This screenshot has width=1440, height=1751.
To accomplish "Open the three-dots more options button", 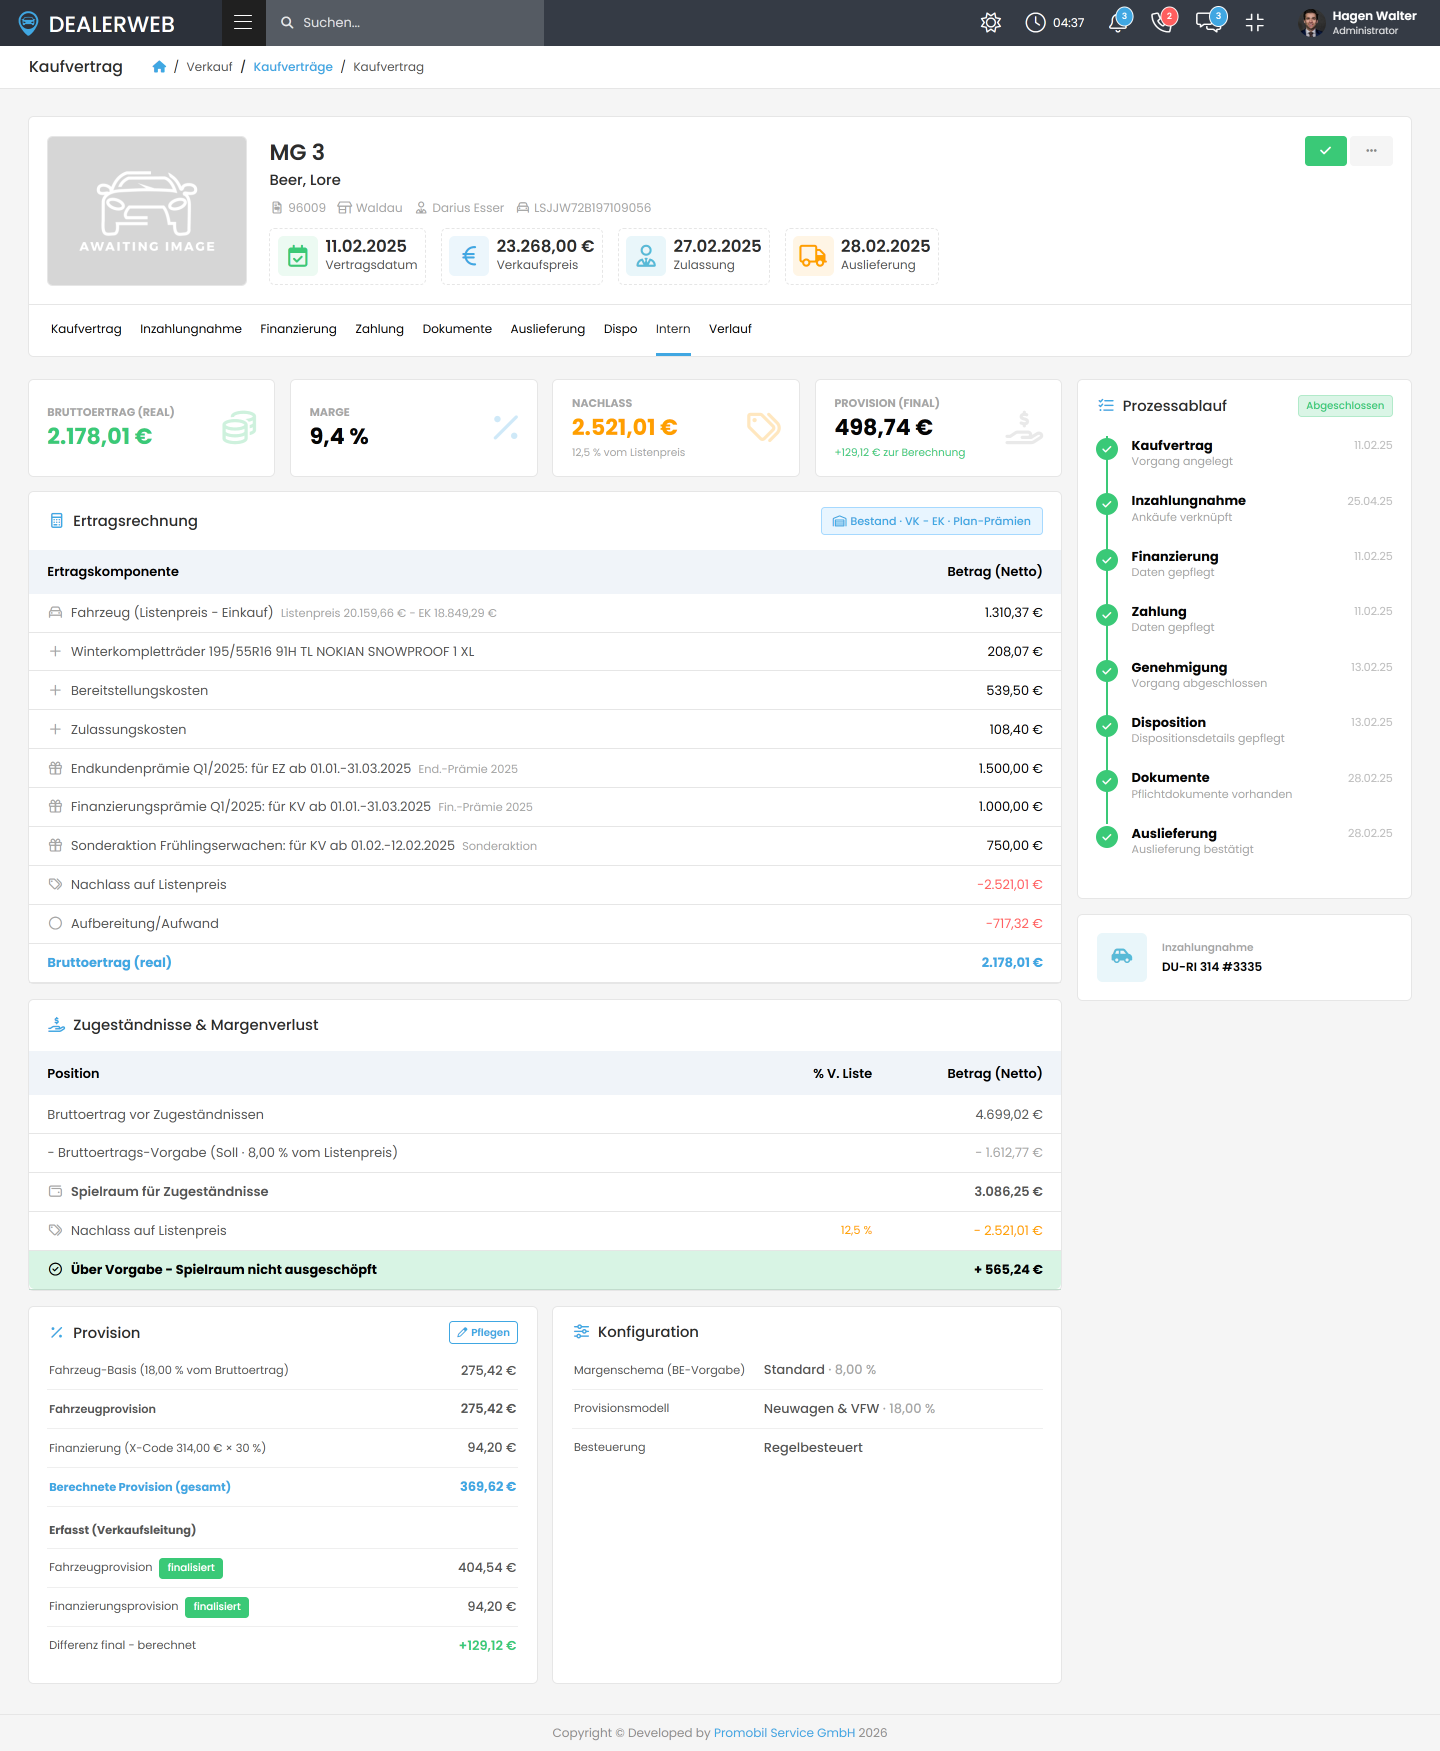I will [1372, 151].
